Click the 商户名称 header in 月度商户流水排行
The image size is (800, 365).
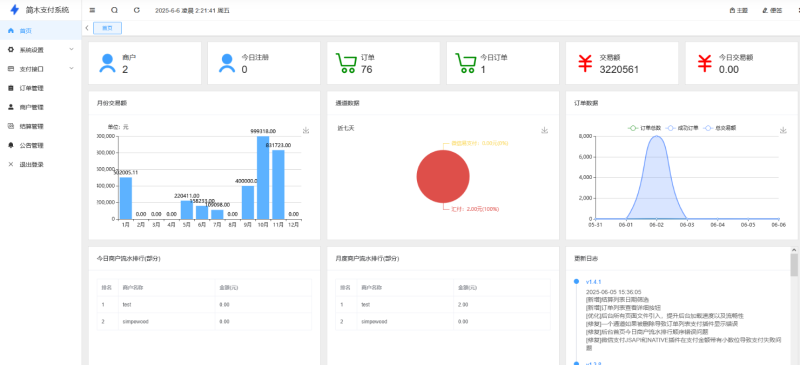click(x=370, y=288)
